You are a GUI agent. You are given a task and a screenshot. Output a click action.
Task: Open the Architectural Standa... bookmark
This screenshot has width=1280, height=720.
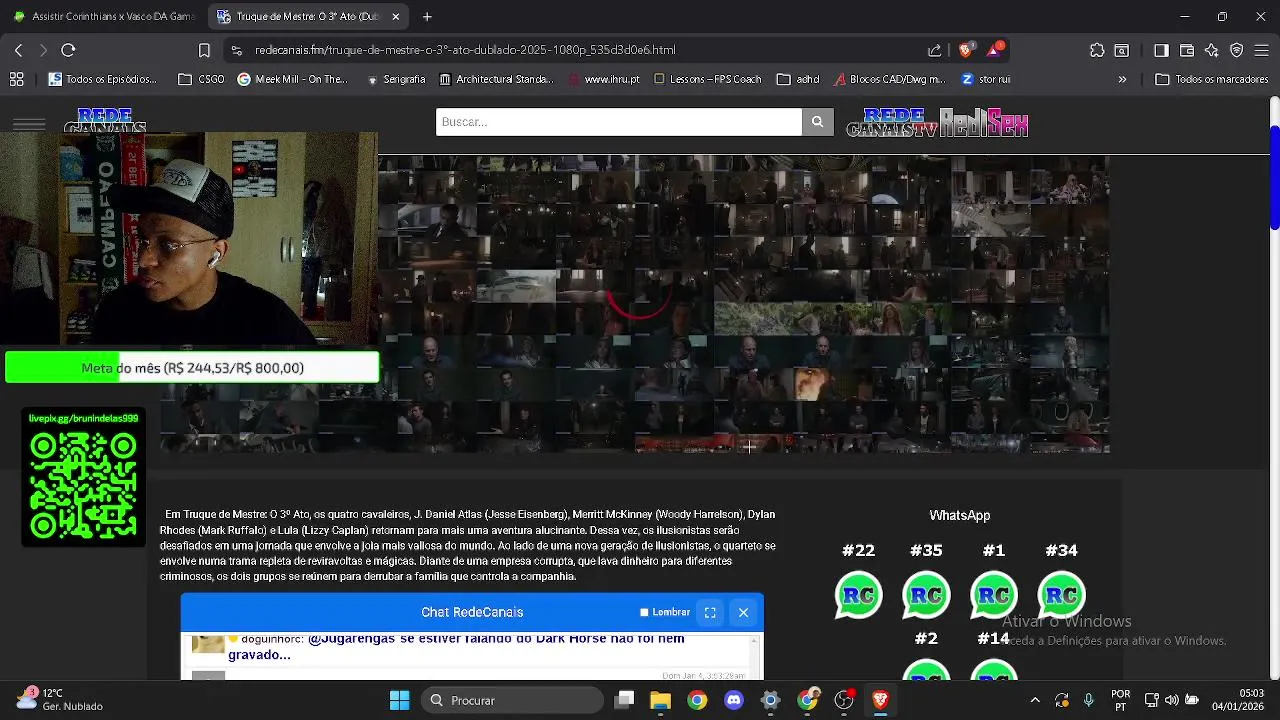click(x=496, y=79)
